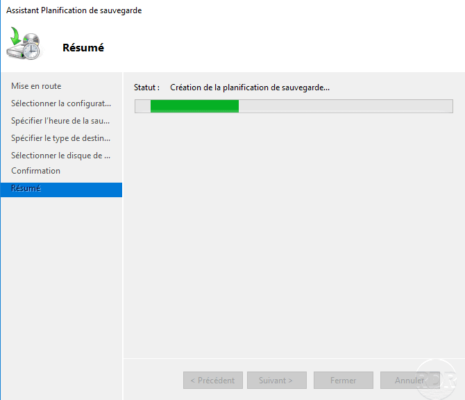The image size is (465, 400).
Task: Cancel with the Annuler button
Action: [410, 380]
